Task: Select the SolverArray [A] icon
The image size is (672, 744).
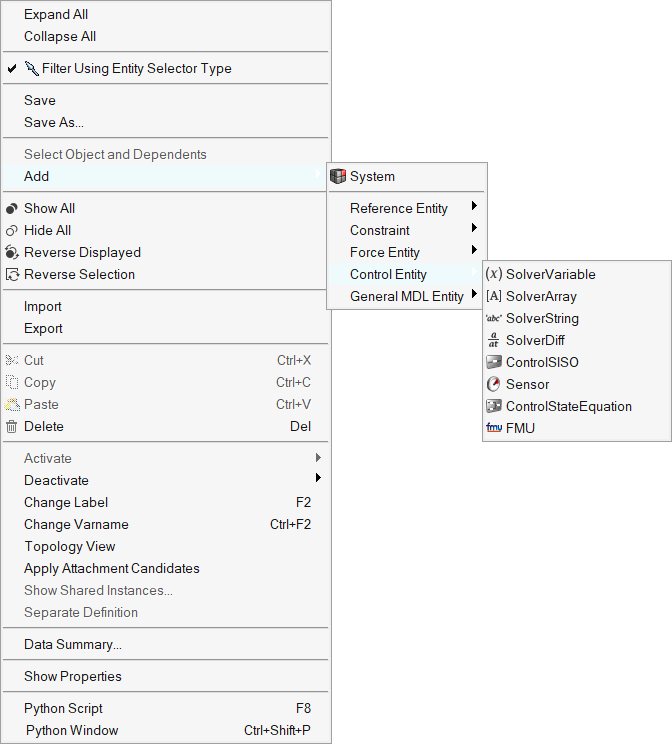Action: (493, 296)
